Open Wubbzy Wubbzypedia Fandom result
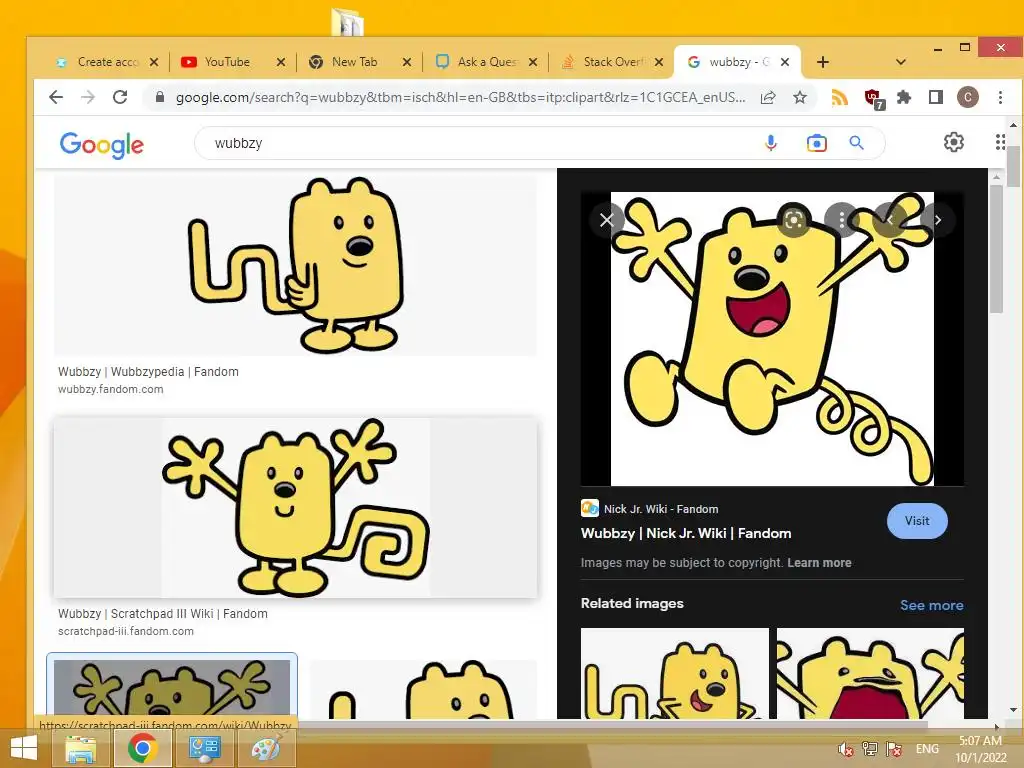 (148, 372)
